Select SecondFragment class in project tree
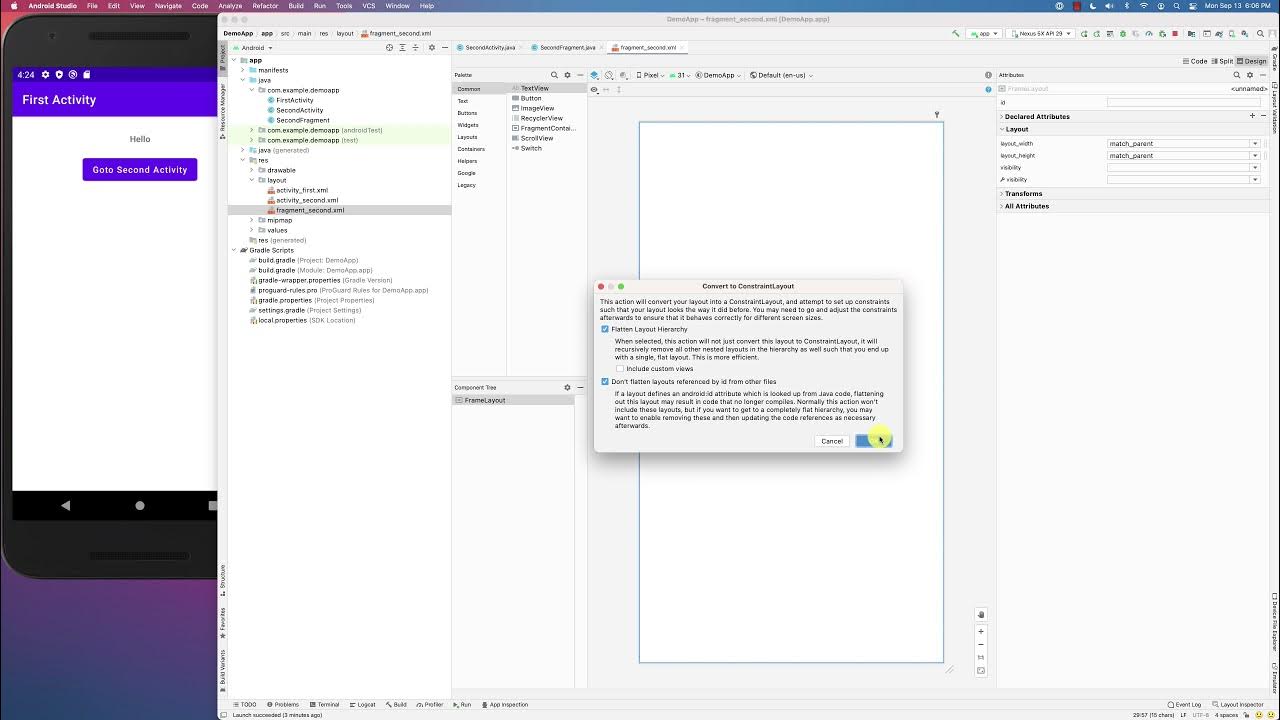This screenshot has width=1280, height=720. click(x=303, y=120)
